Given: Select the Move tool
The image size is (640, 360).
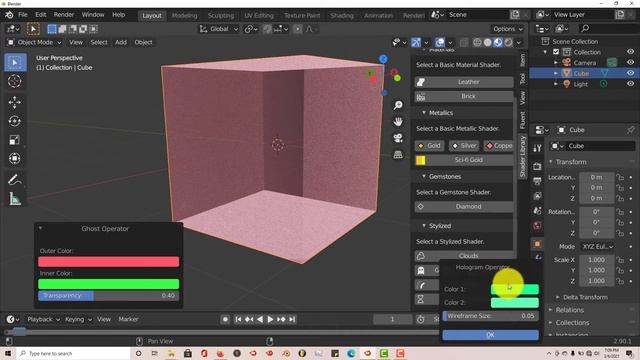Looking at the screenshot, I should (x=15, y=102).
